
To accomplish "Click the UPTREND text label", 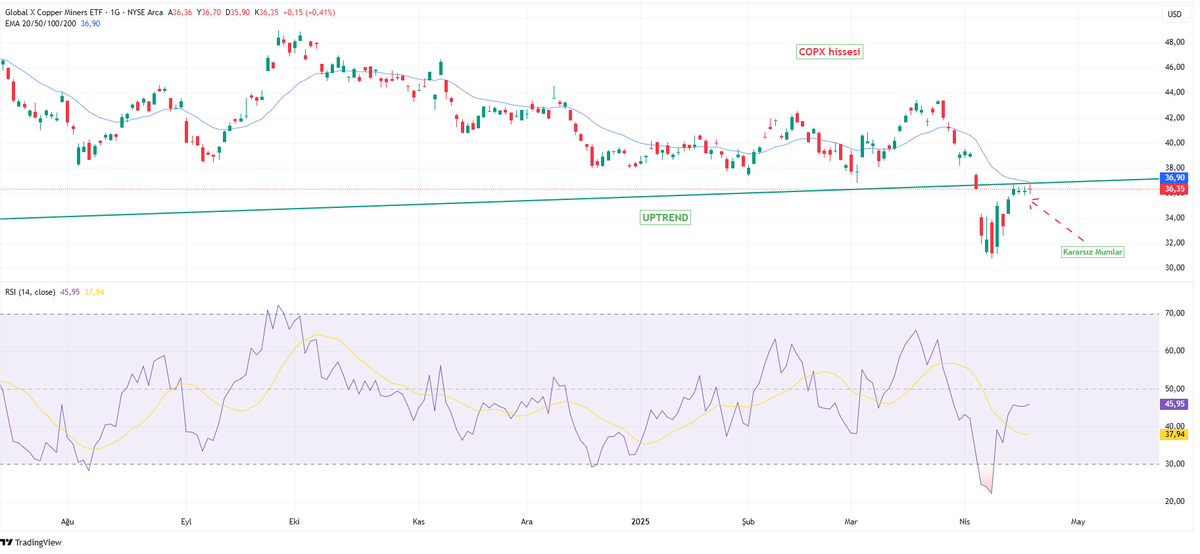I will pyautogui.click(x=665, y=217).
